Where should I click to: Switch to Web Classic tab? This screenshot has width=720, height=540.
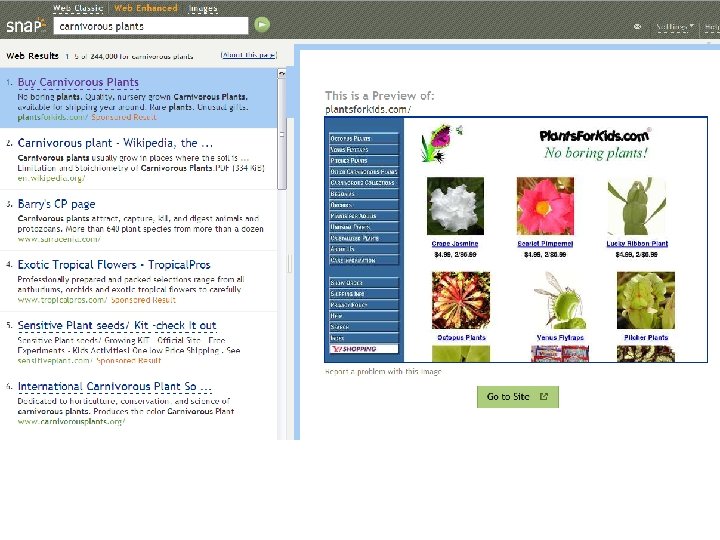(78, 8)
